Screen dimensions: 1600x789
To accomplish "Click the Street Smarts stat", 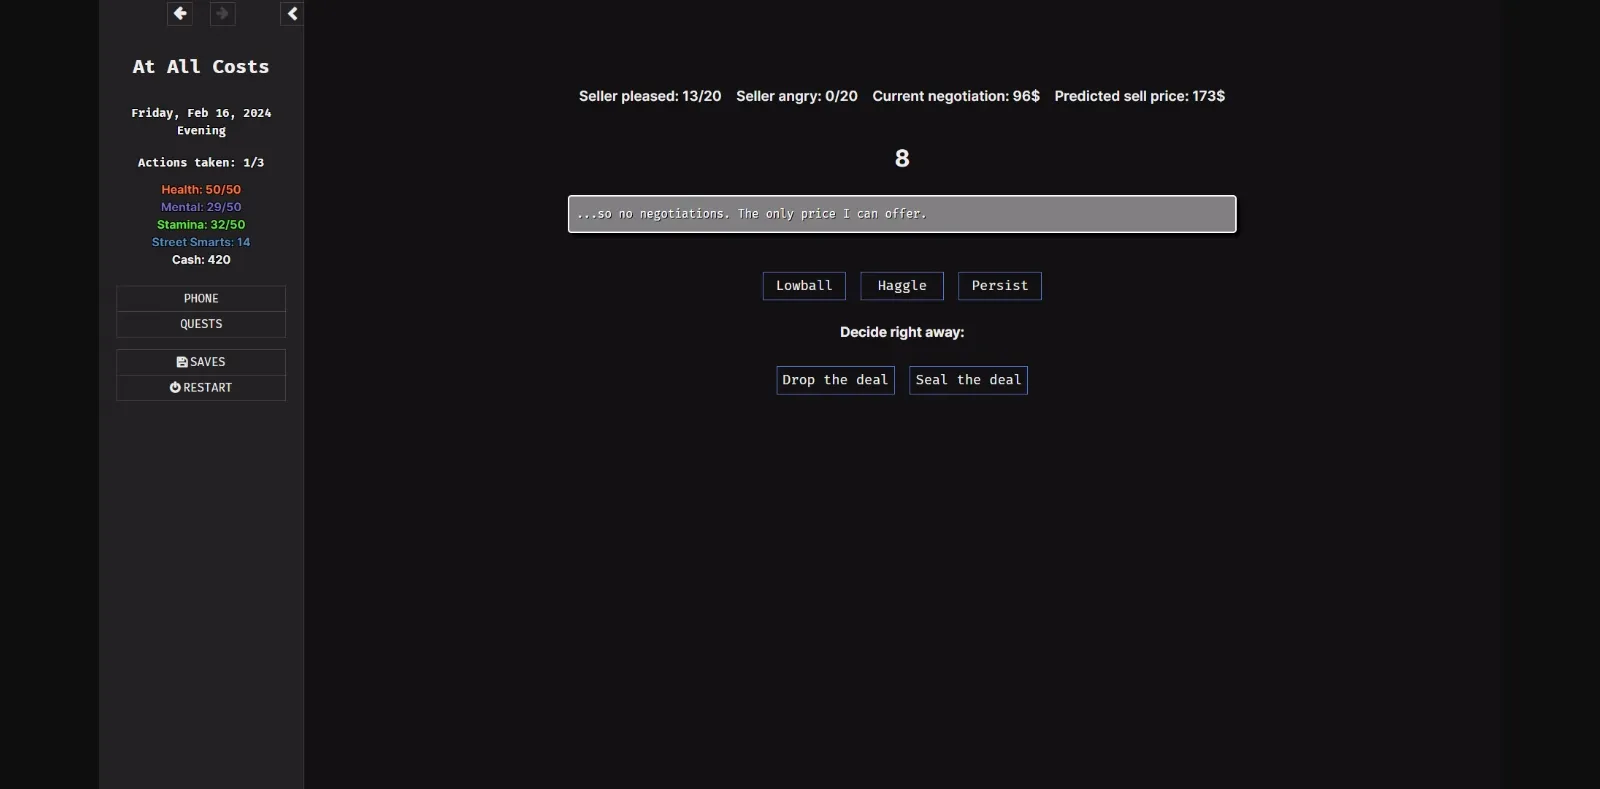I will pos(201,242).
